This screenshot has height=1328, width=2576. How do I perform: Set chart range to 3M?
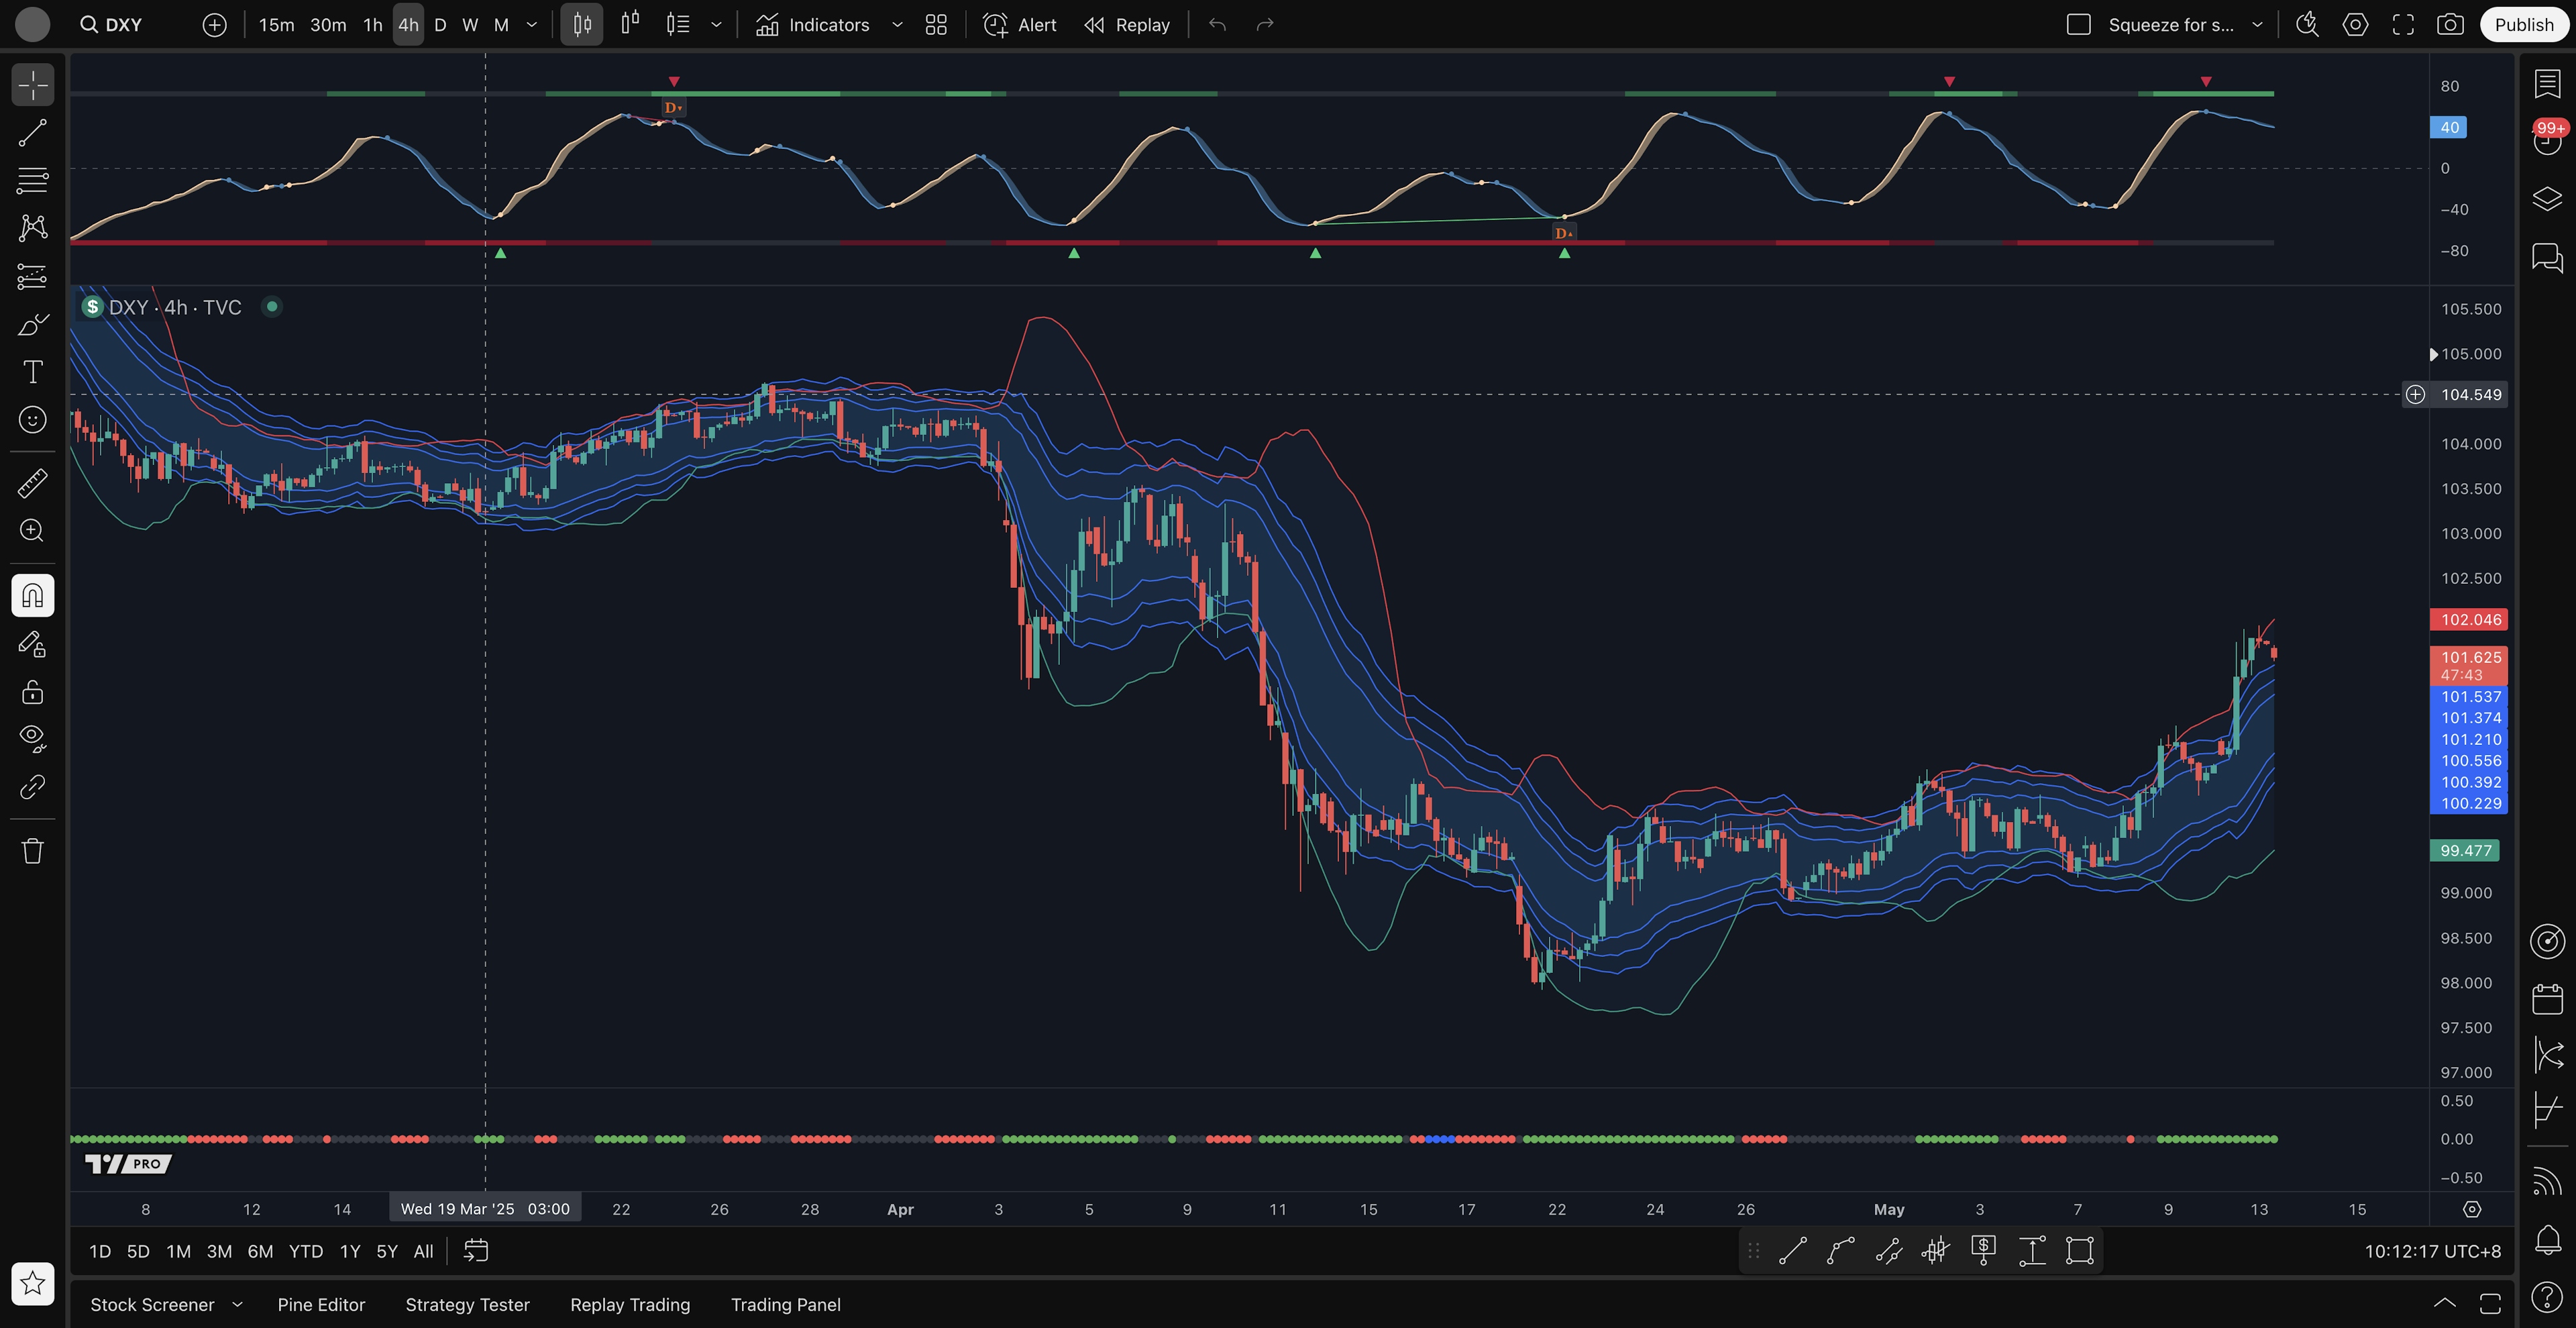219,1251
